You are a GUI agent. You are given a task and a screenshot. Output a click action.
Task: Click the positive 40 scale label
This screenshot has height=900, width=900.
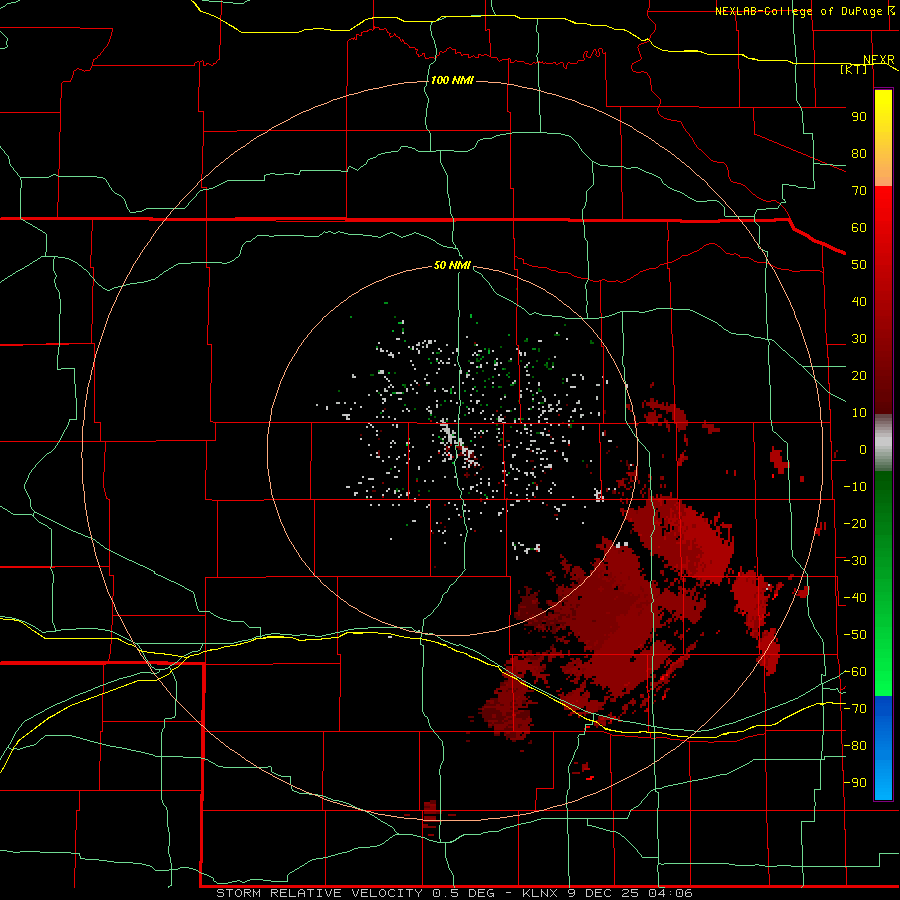point(859,302)
